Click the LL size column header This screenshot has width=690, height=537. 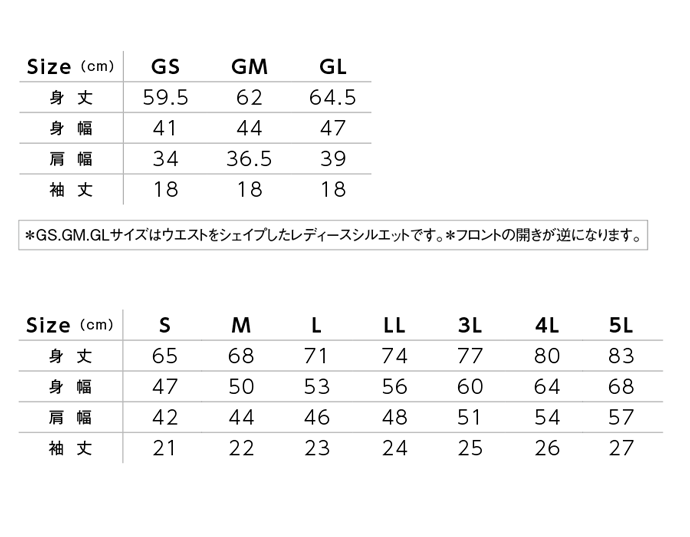[394, 326]
